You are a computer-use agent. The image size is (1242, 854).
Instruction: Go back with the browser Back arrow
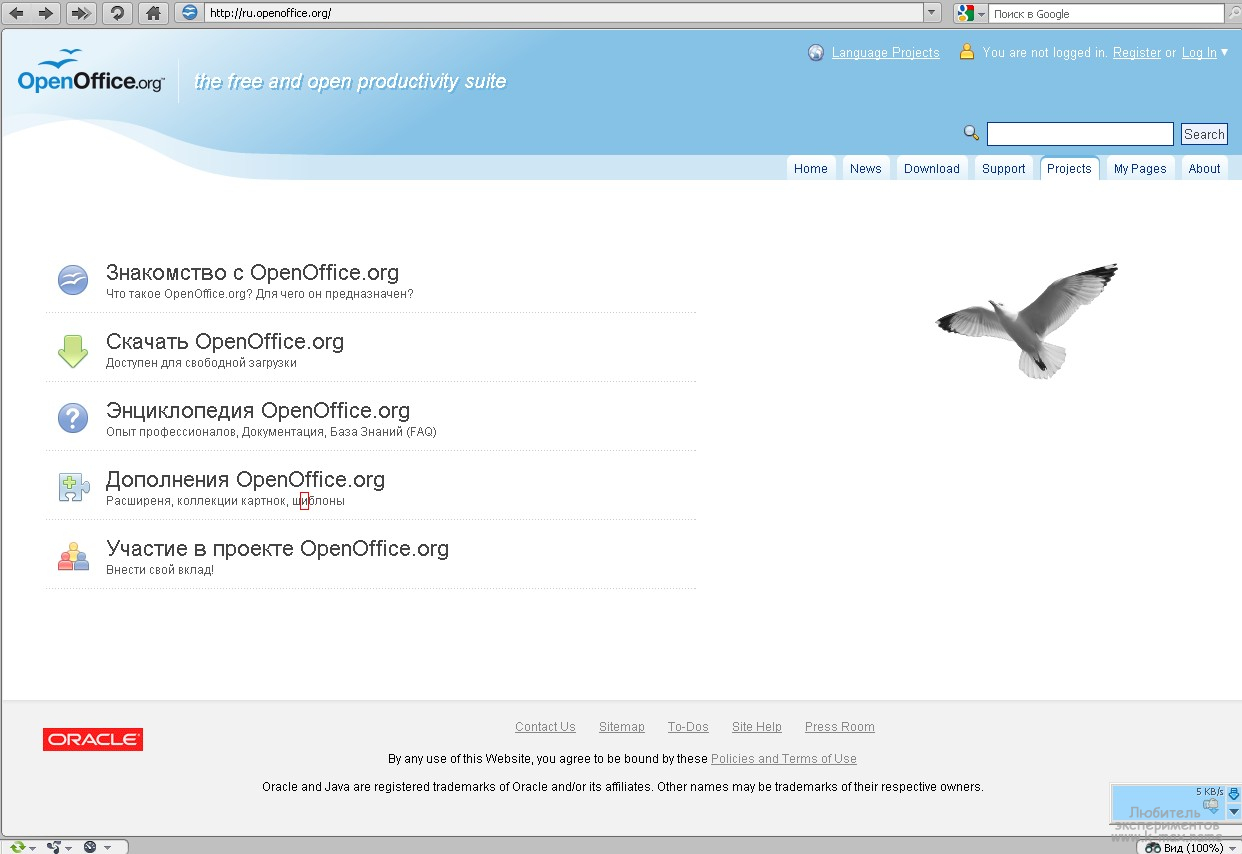pos(16,13)
